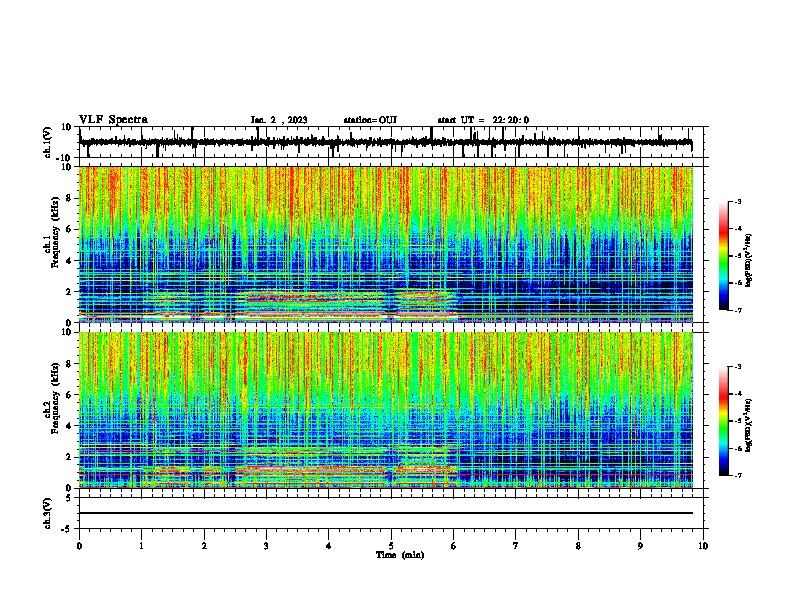792x612 pixels.
Task: Click the time axis tick label '9'
Action: pyautogui.click(x=640, y=546)
